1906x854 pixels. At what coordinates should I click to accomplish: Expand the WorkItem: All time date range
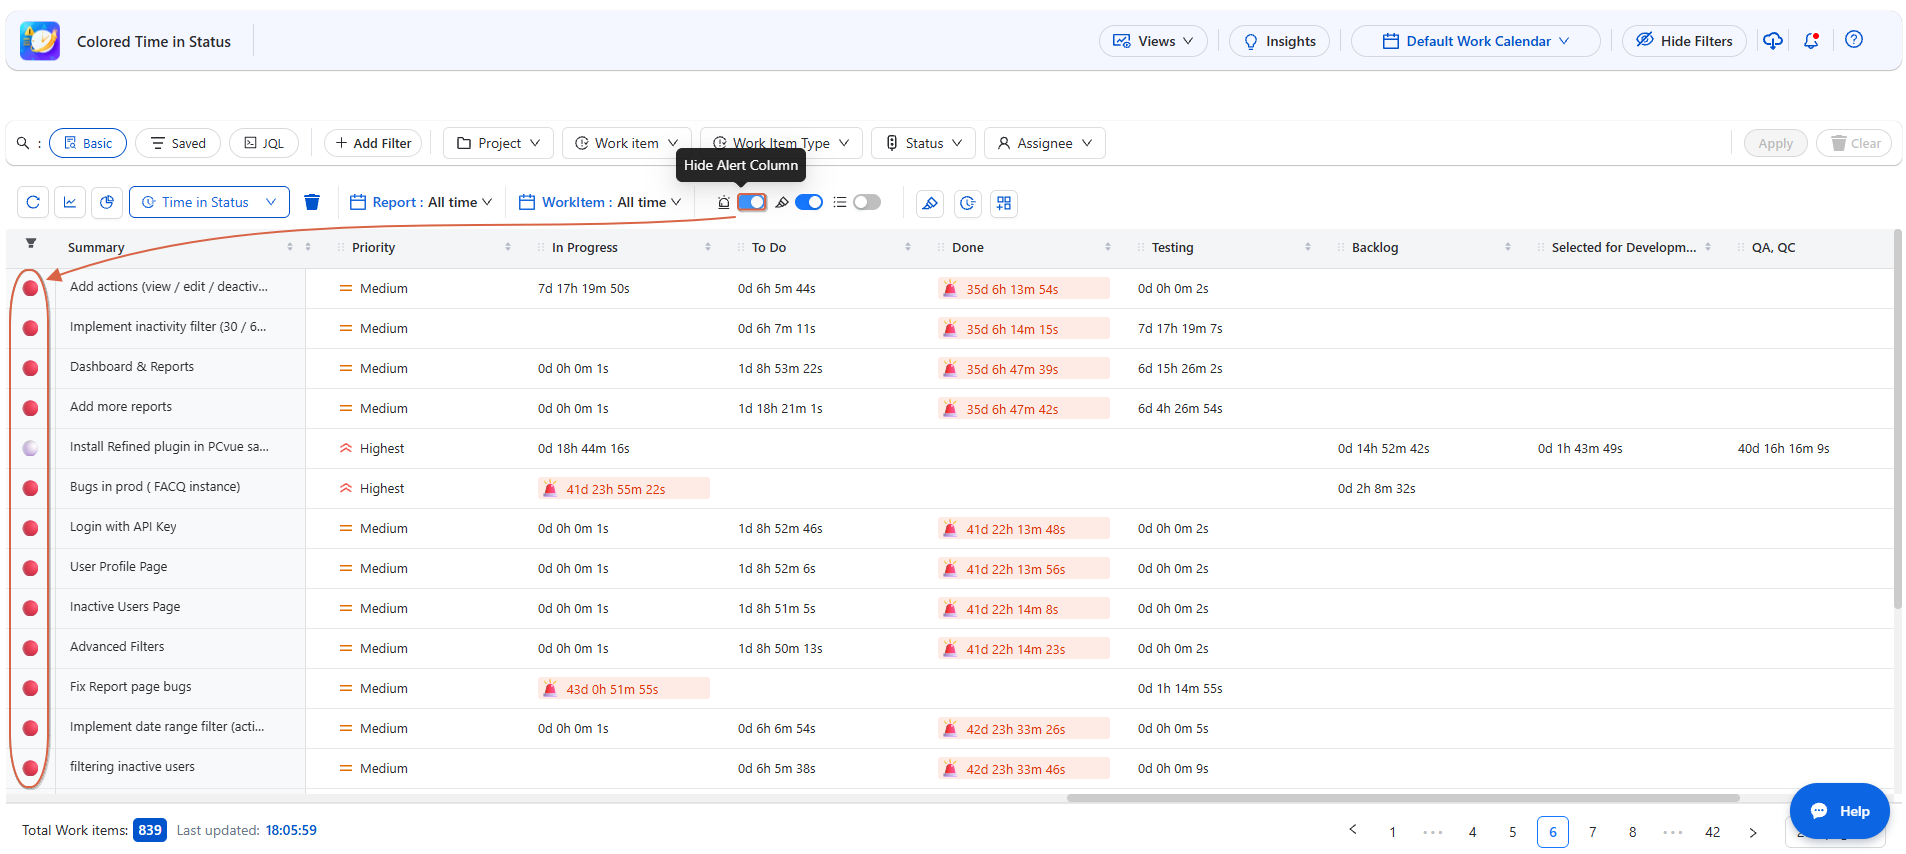[x=600, y=202]
